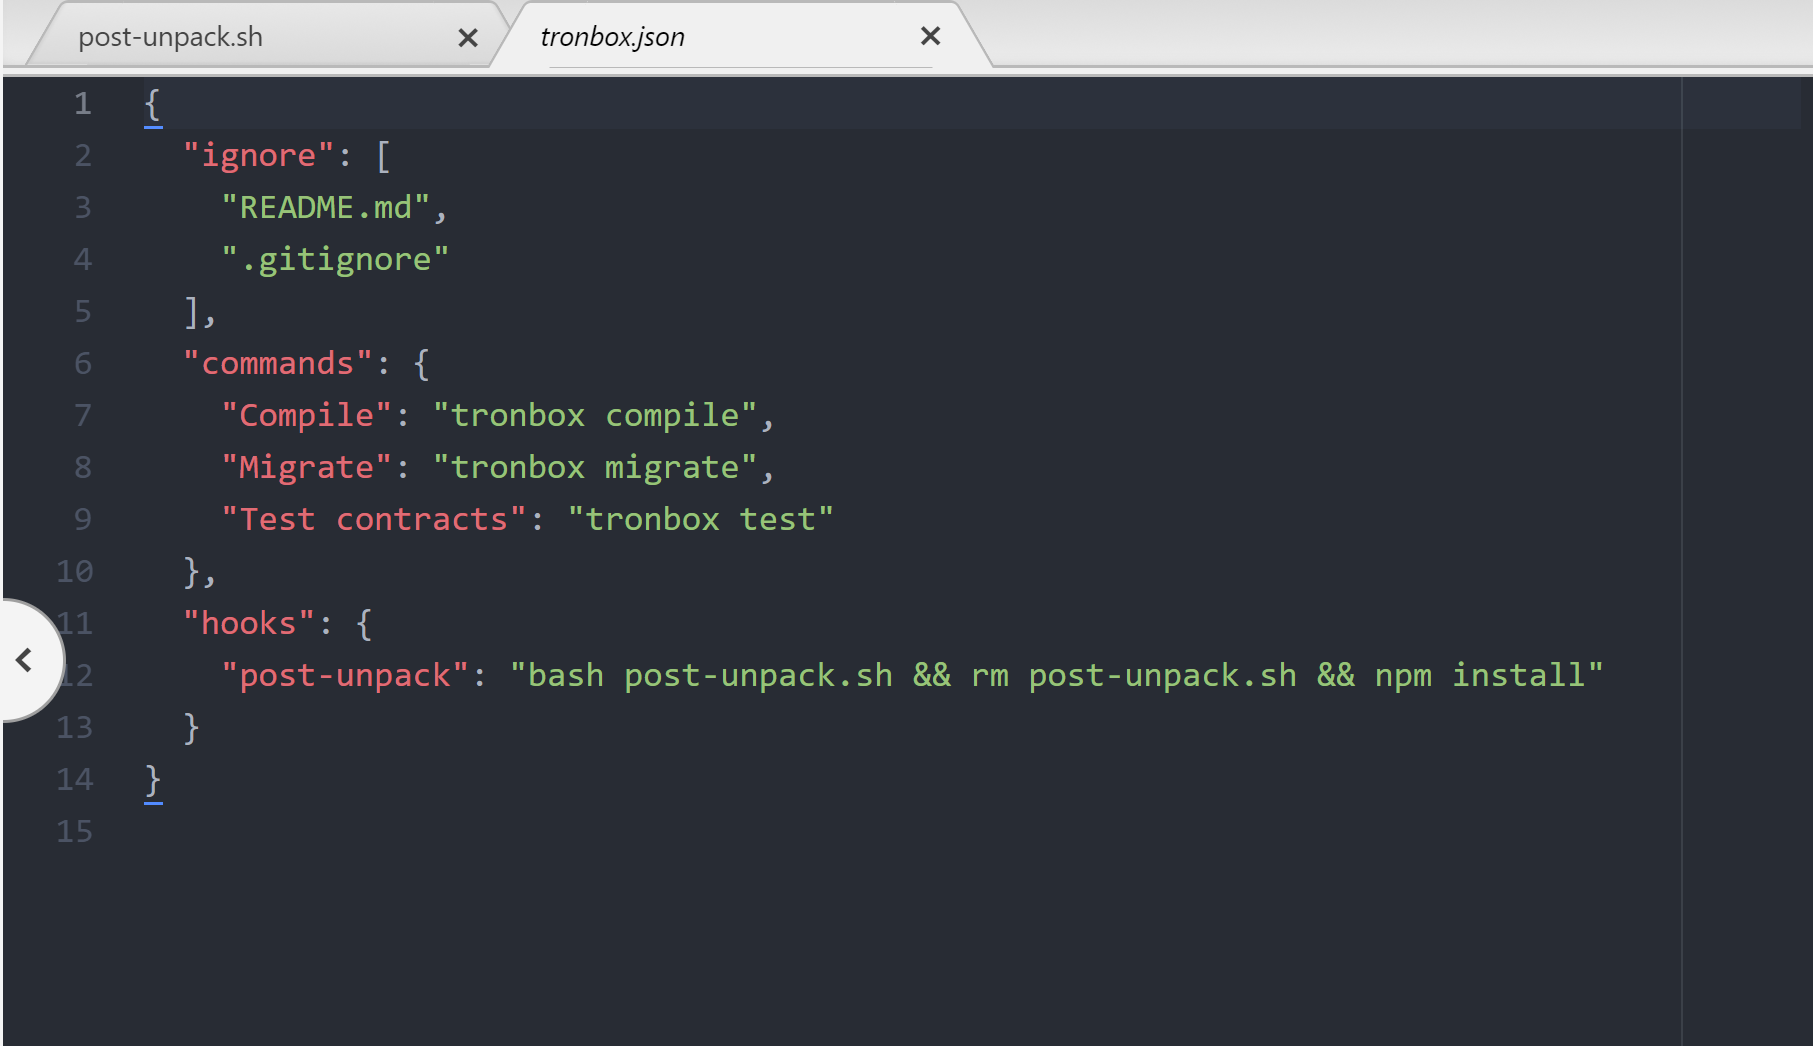Click the "tronbox compile" value
Viewport: 1813px width, 1046px height.
pos(593,414)
